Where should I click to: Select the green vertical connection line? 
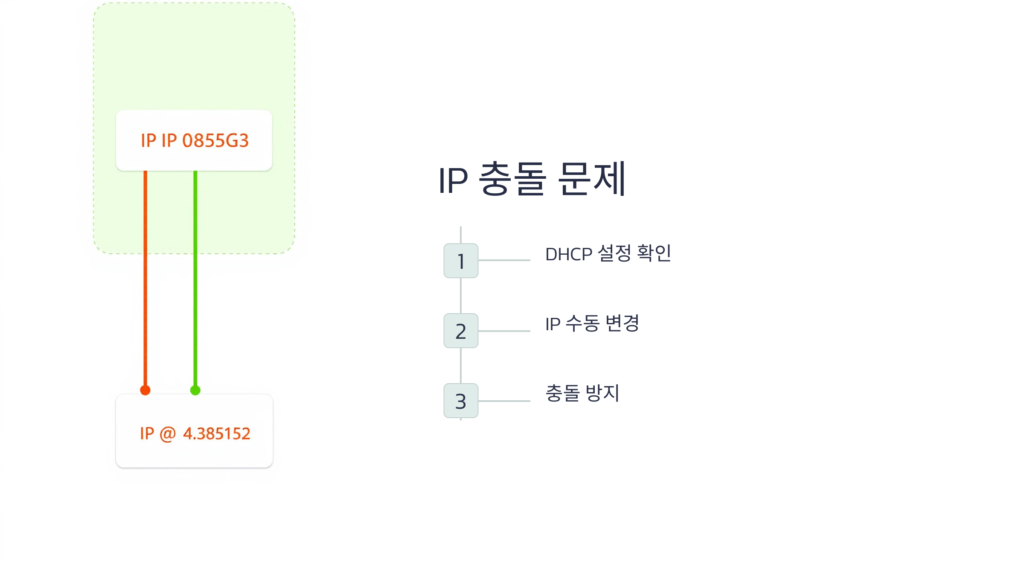coord(195,280)
